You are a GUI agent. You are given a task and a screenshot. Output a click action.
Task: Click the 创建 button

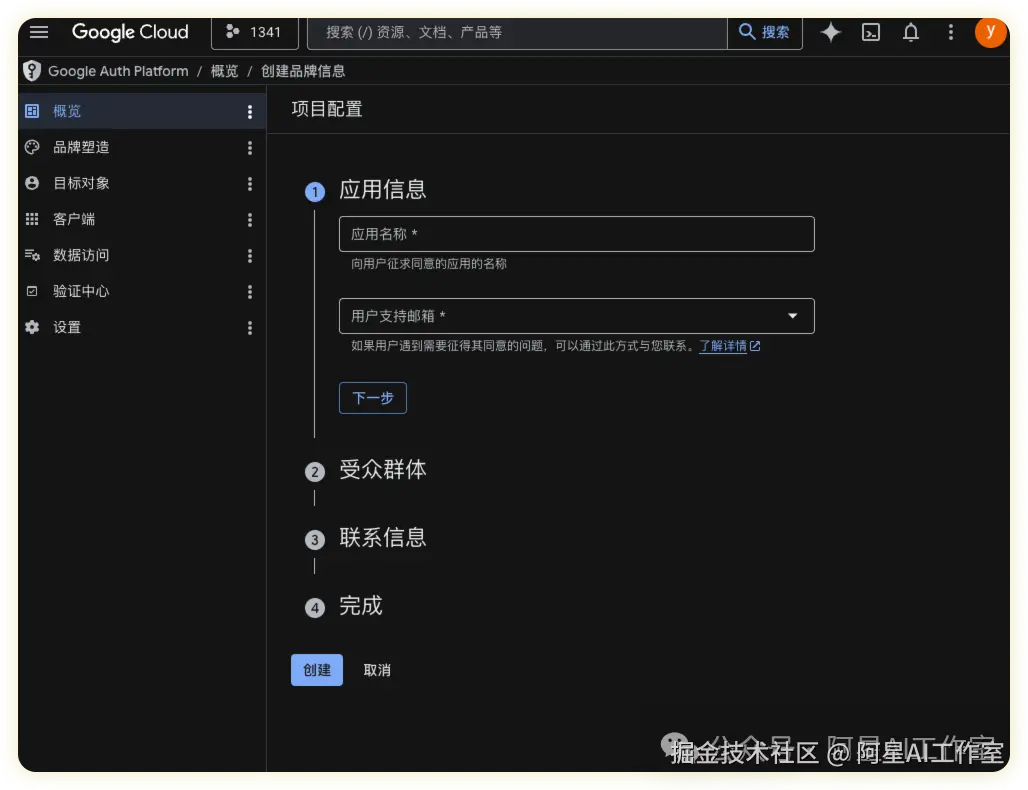coord(316,670)
